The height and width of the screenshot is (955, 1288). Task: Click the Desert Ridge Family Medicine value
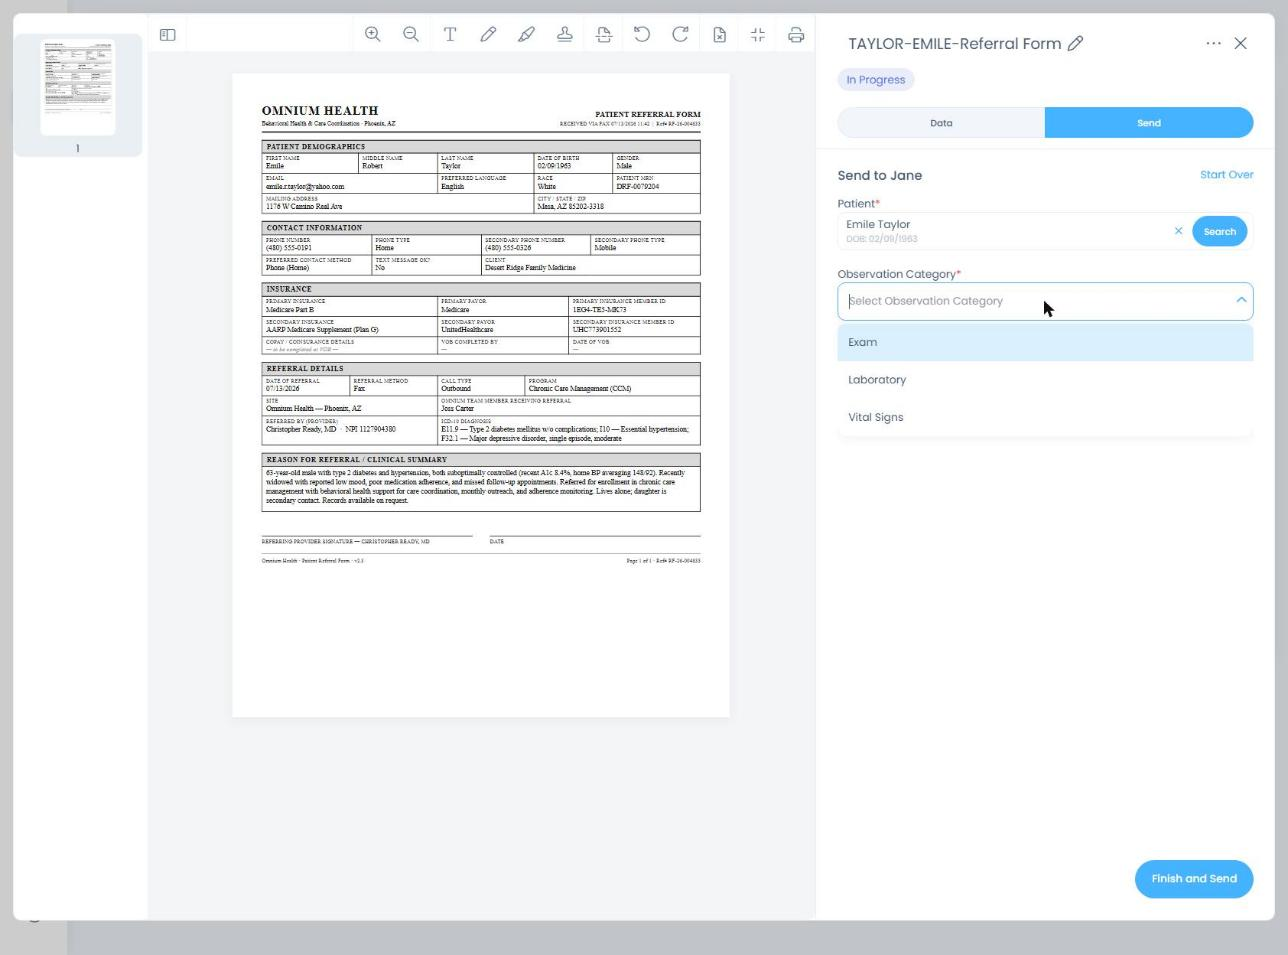point(530,268)
